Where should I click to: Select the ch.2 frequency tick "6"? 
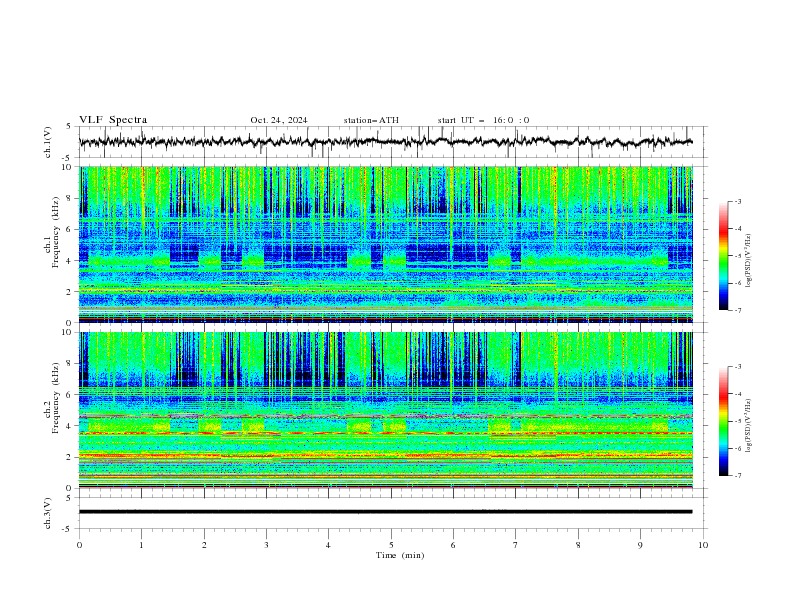tap(70, 395)
